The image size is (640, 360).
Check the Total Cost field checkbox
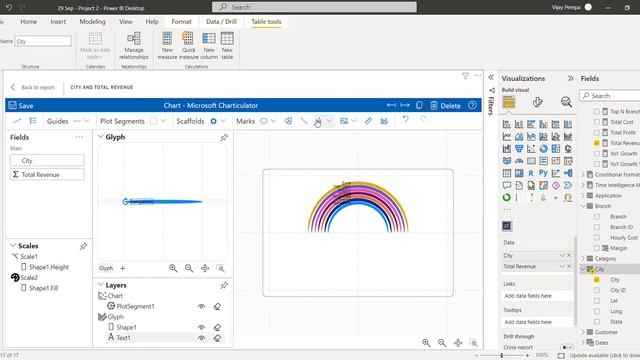597,122
